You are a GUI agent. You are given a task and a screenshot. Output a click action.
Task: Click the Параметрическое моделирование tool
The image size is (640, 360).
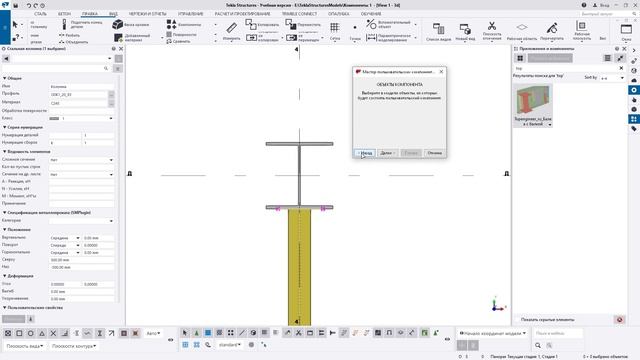point(390,38)
